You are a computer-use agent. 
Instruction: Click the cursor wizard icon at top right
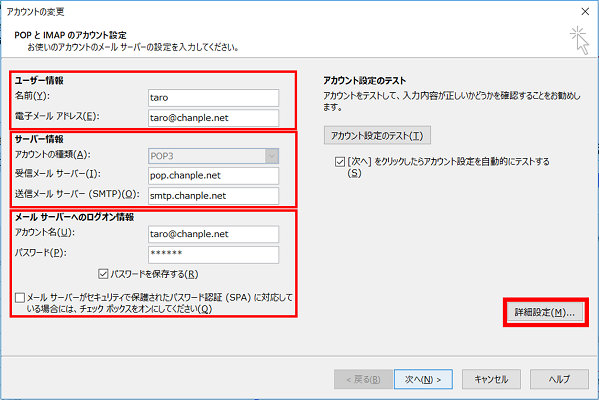click(580, 40)
